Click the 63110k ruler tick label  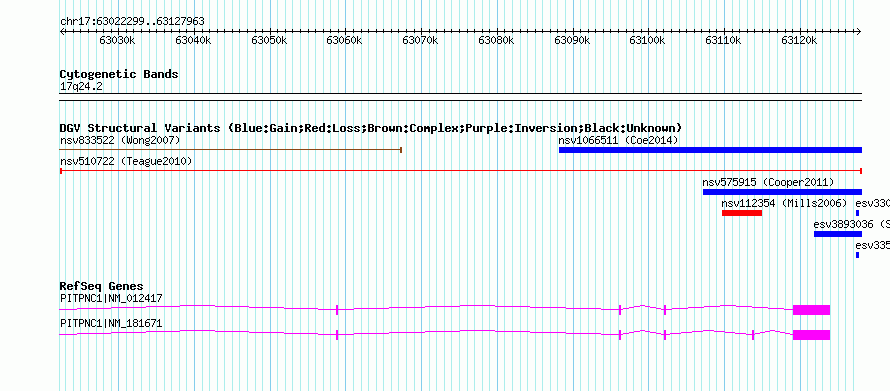(724, 40)
